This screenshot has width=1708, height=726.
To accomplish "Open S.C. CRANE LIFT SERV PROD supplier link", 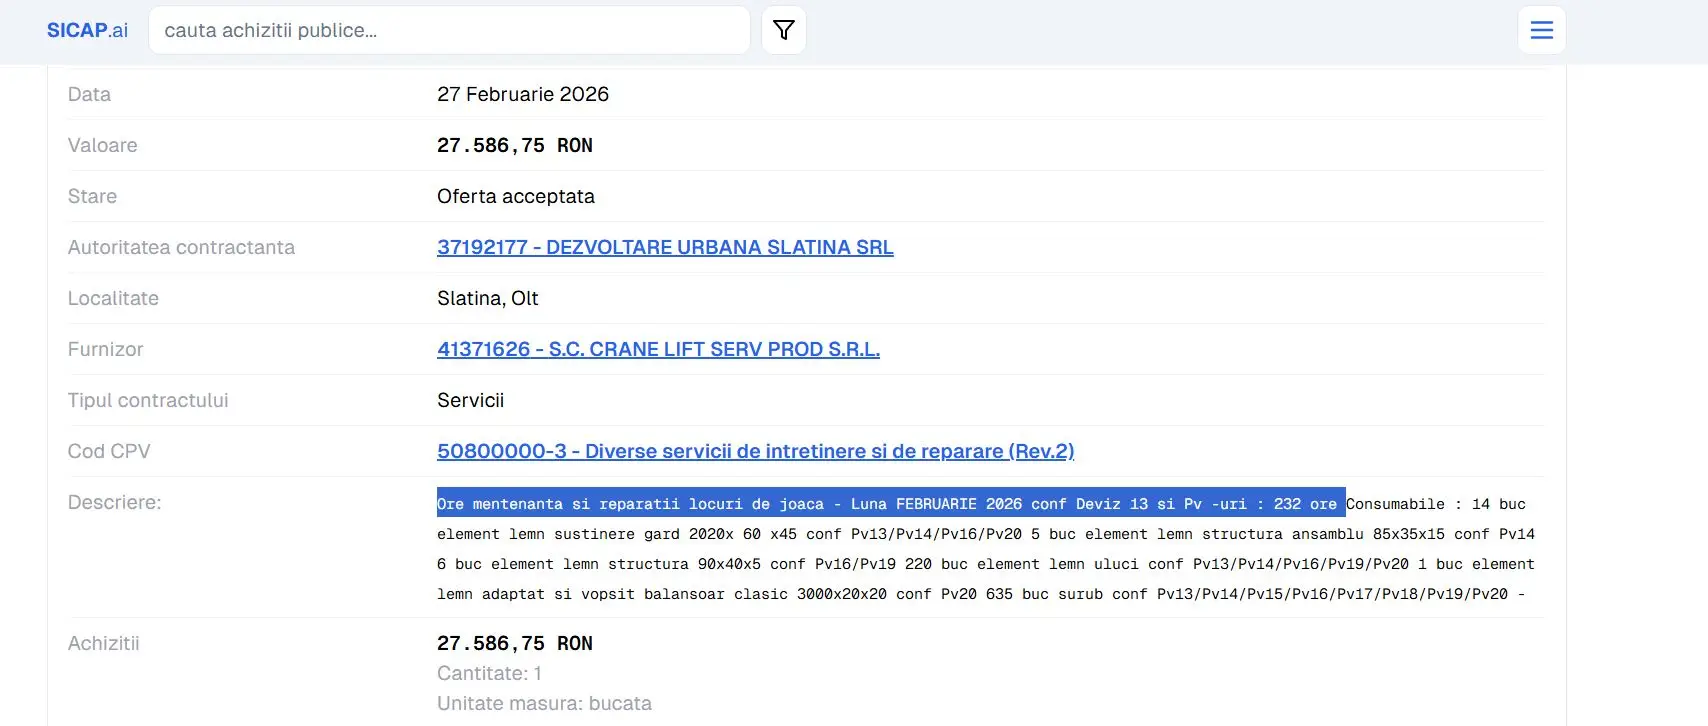I will (658, 349).
